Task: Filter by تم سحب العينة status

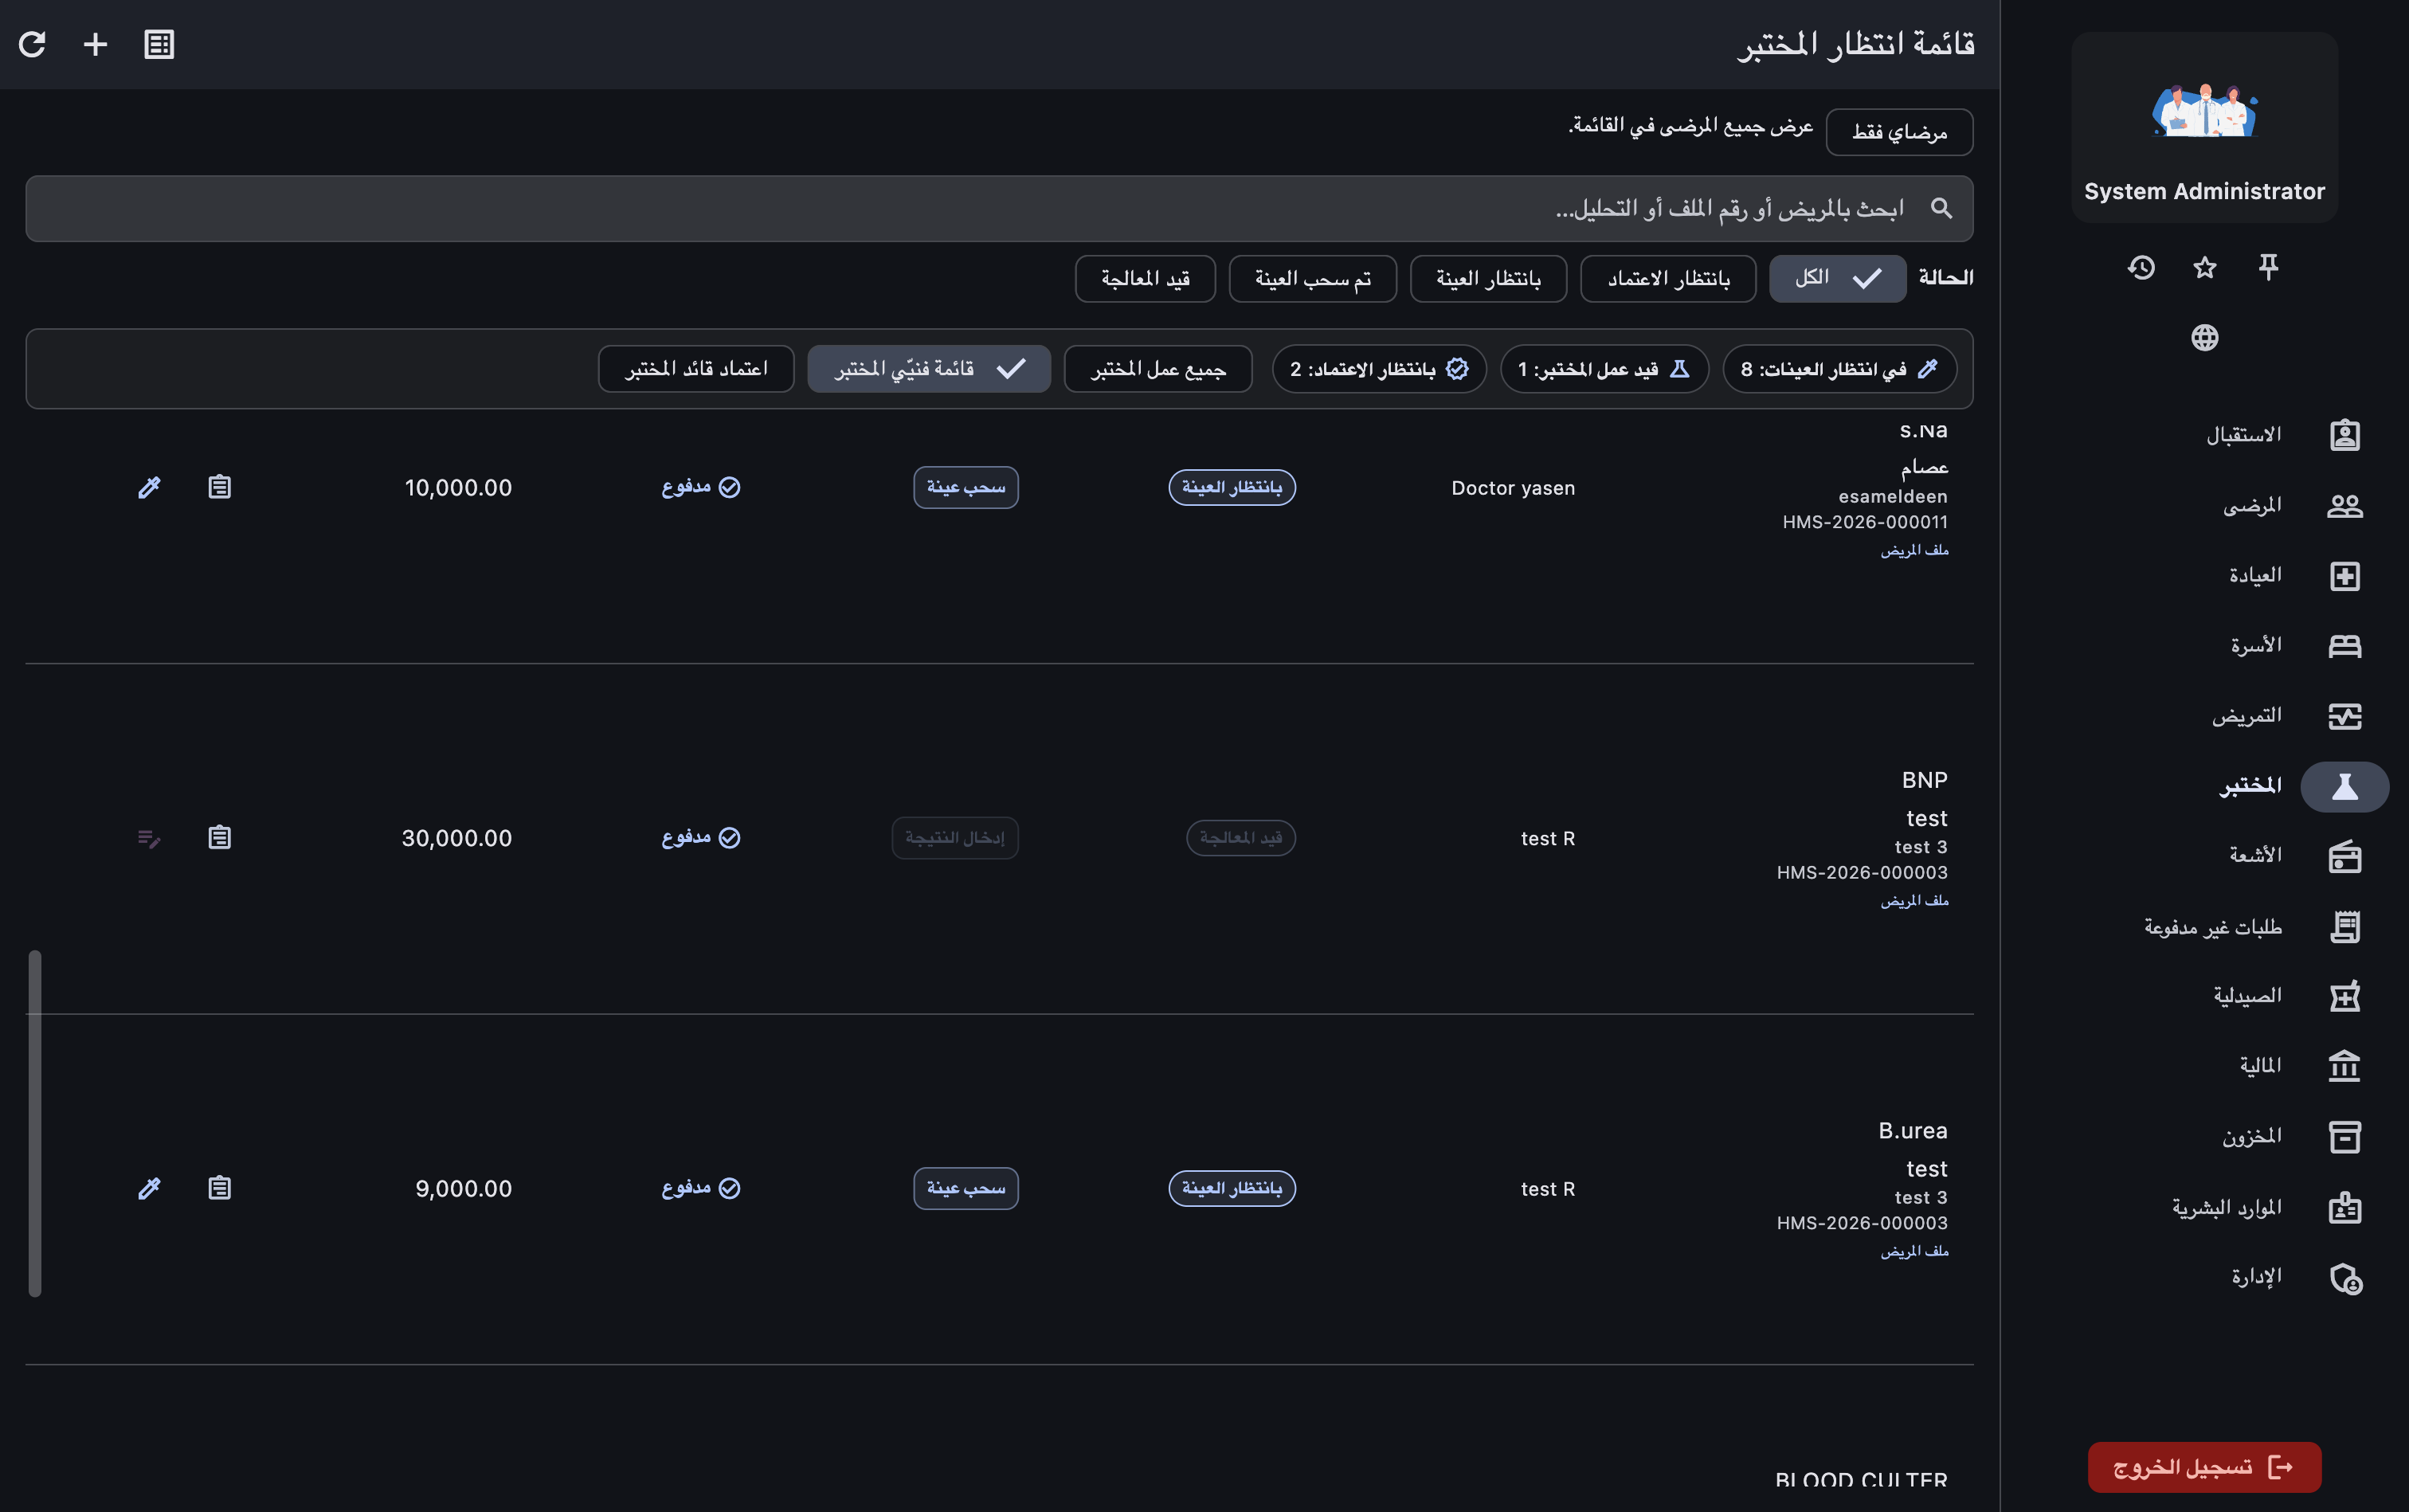Action: click(x=1312, y=278)
